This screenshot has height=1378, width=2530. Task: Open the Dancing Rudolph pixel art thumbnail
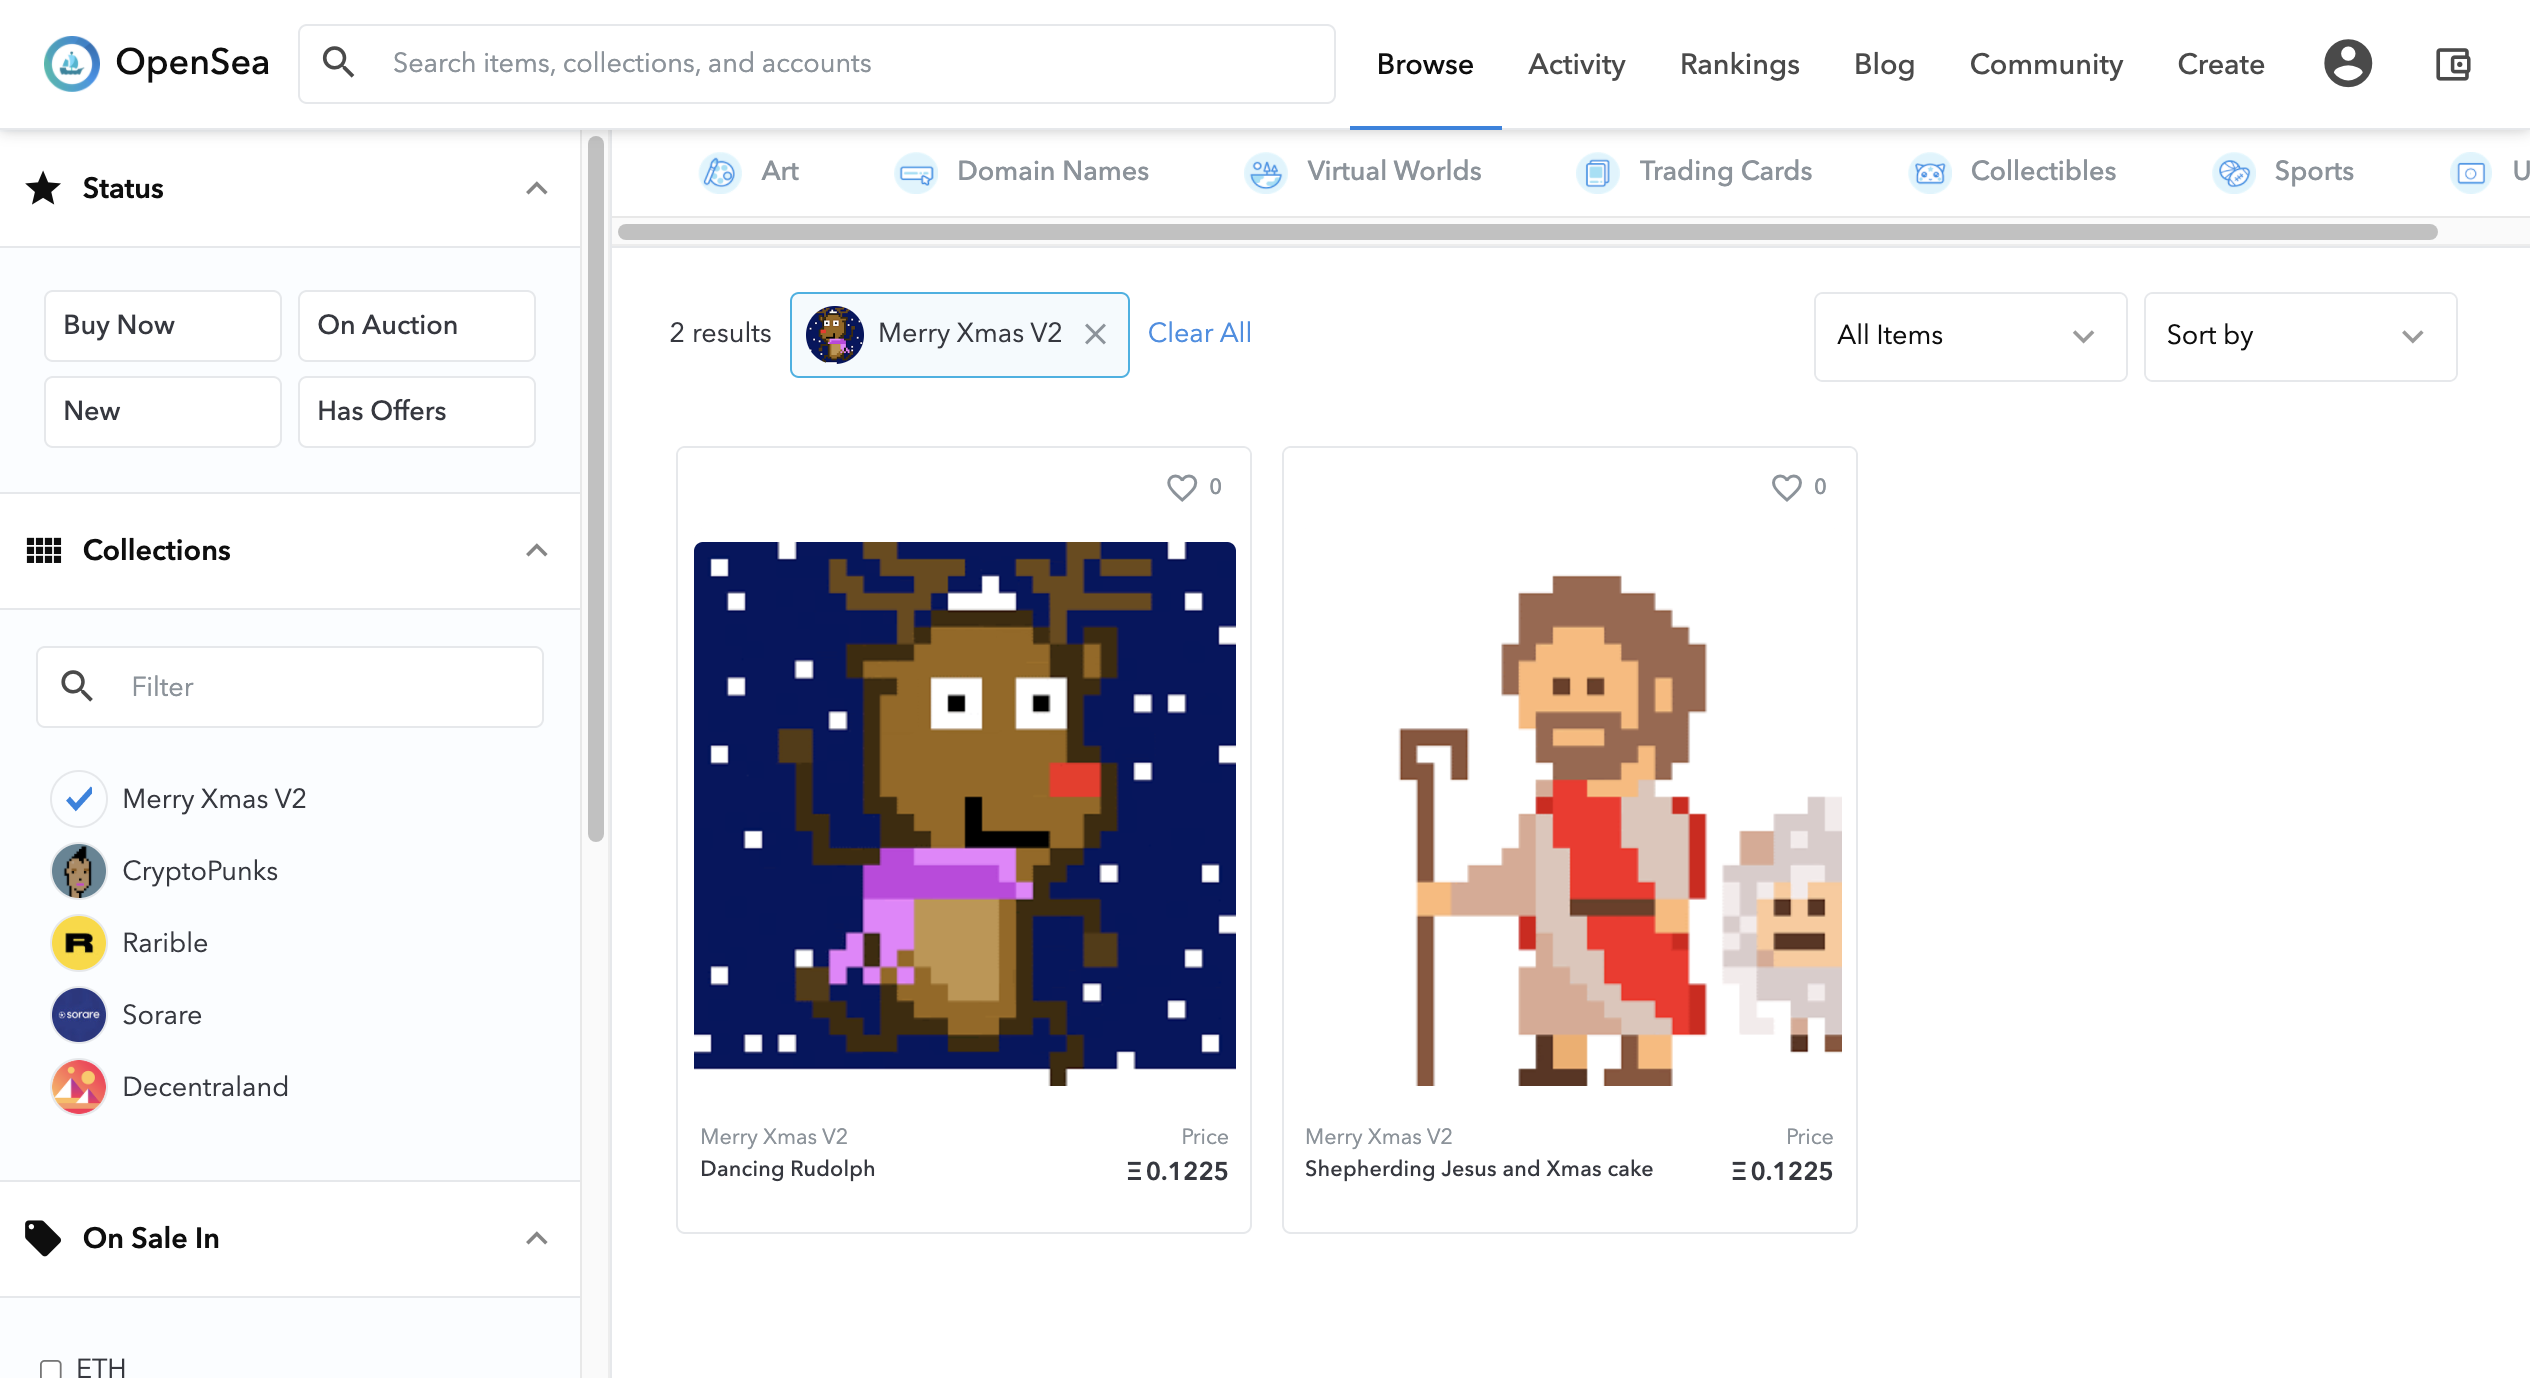[x=965, y=814]
